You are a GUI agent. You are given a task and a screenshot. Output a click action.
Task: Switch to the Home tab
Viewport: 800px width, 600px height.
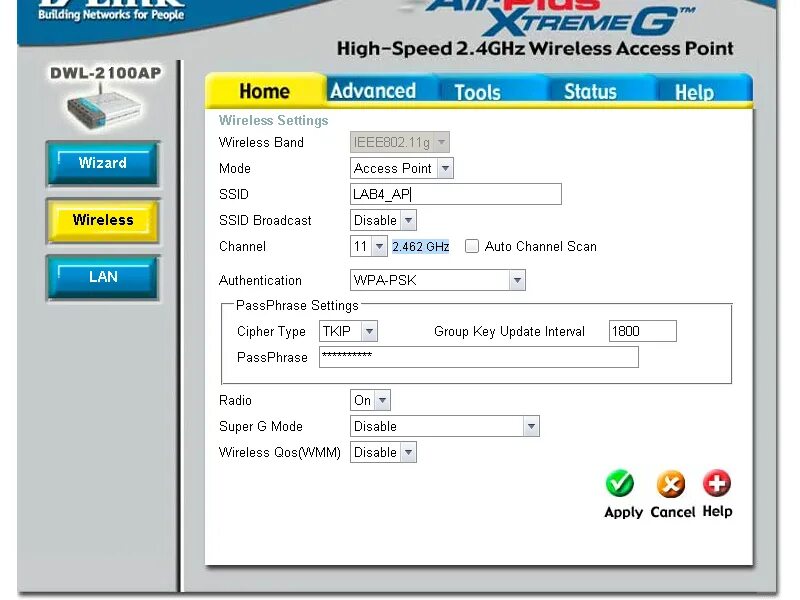click(x=265, y=91)
